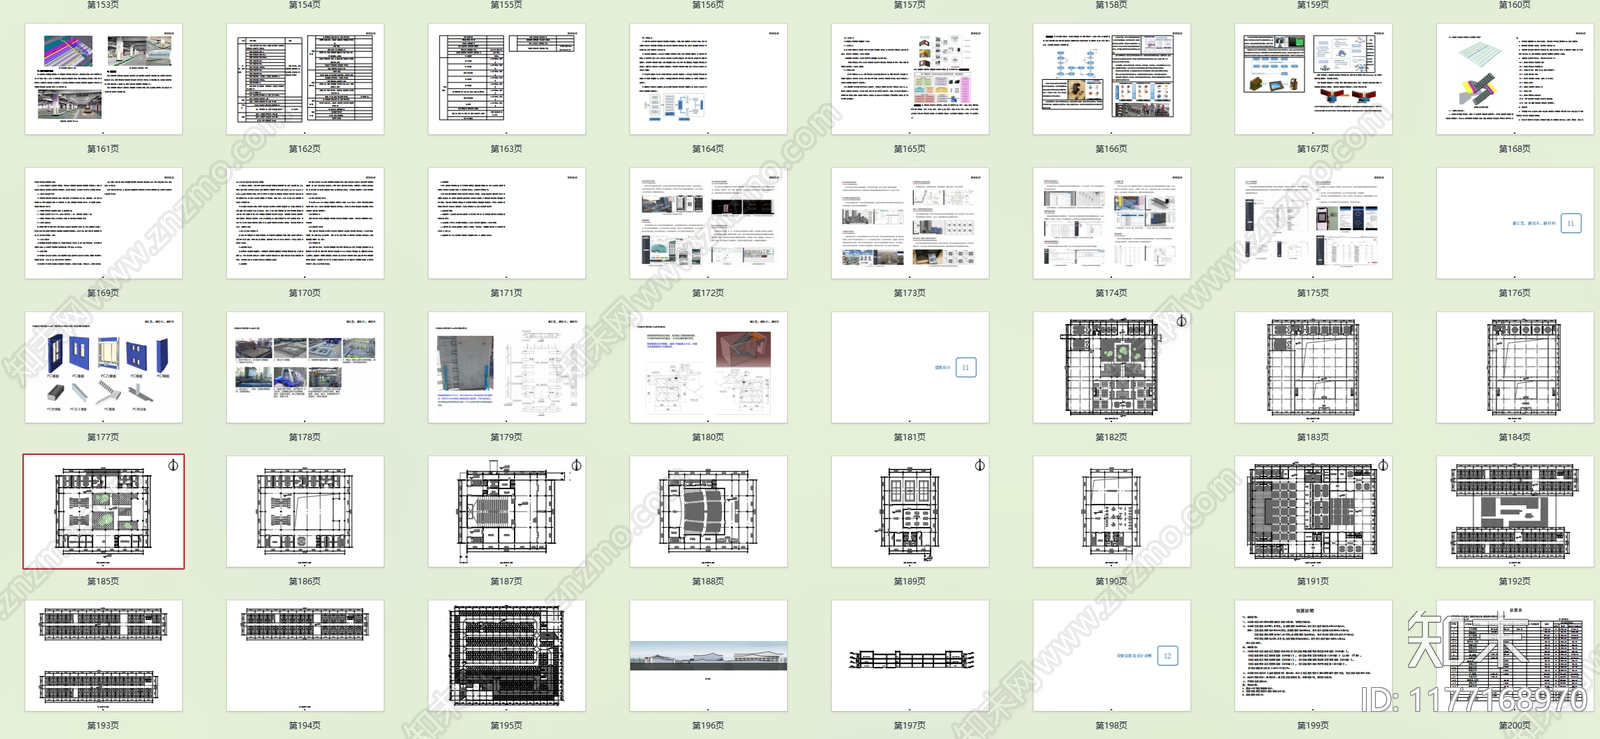Select the page 197 section thumbnail
This screenshot has height=739, width=1600.
tap(910, 656)
